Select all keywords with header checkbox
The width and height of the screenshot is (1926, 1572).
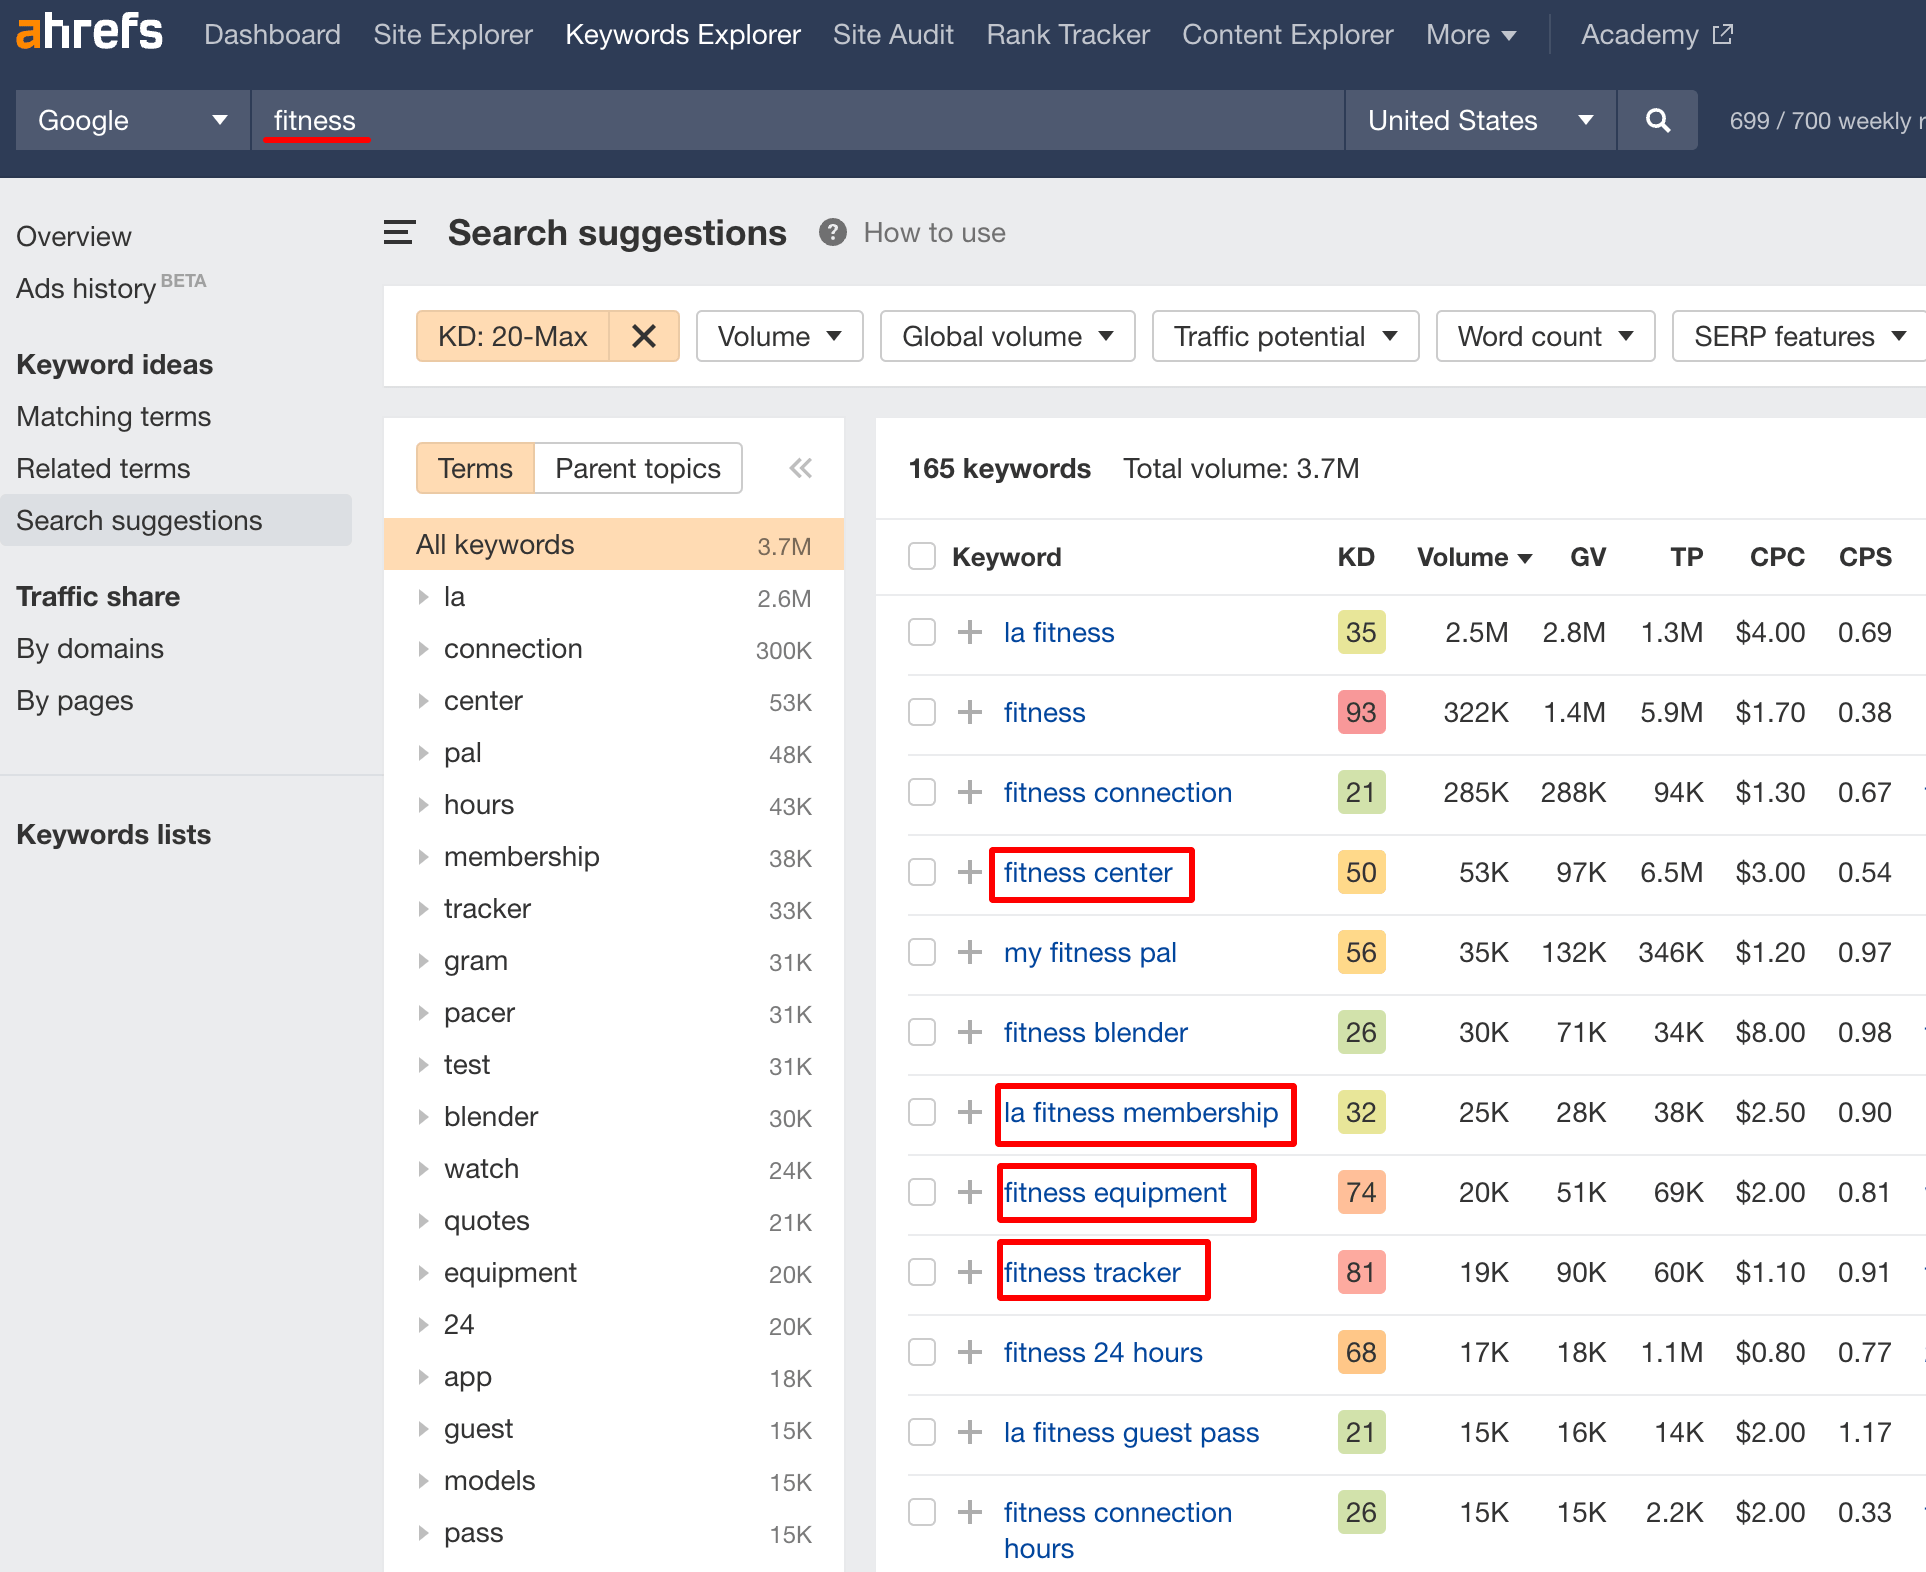(922, 556)
